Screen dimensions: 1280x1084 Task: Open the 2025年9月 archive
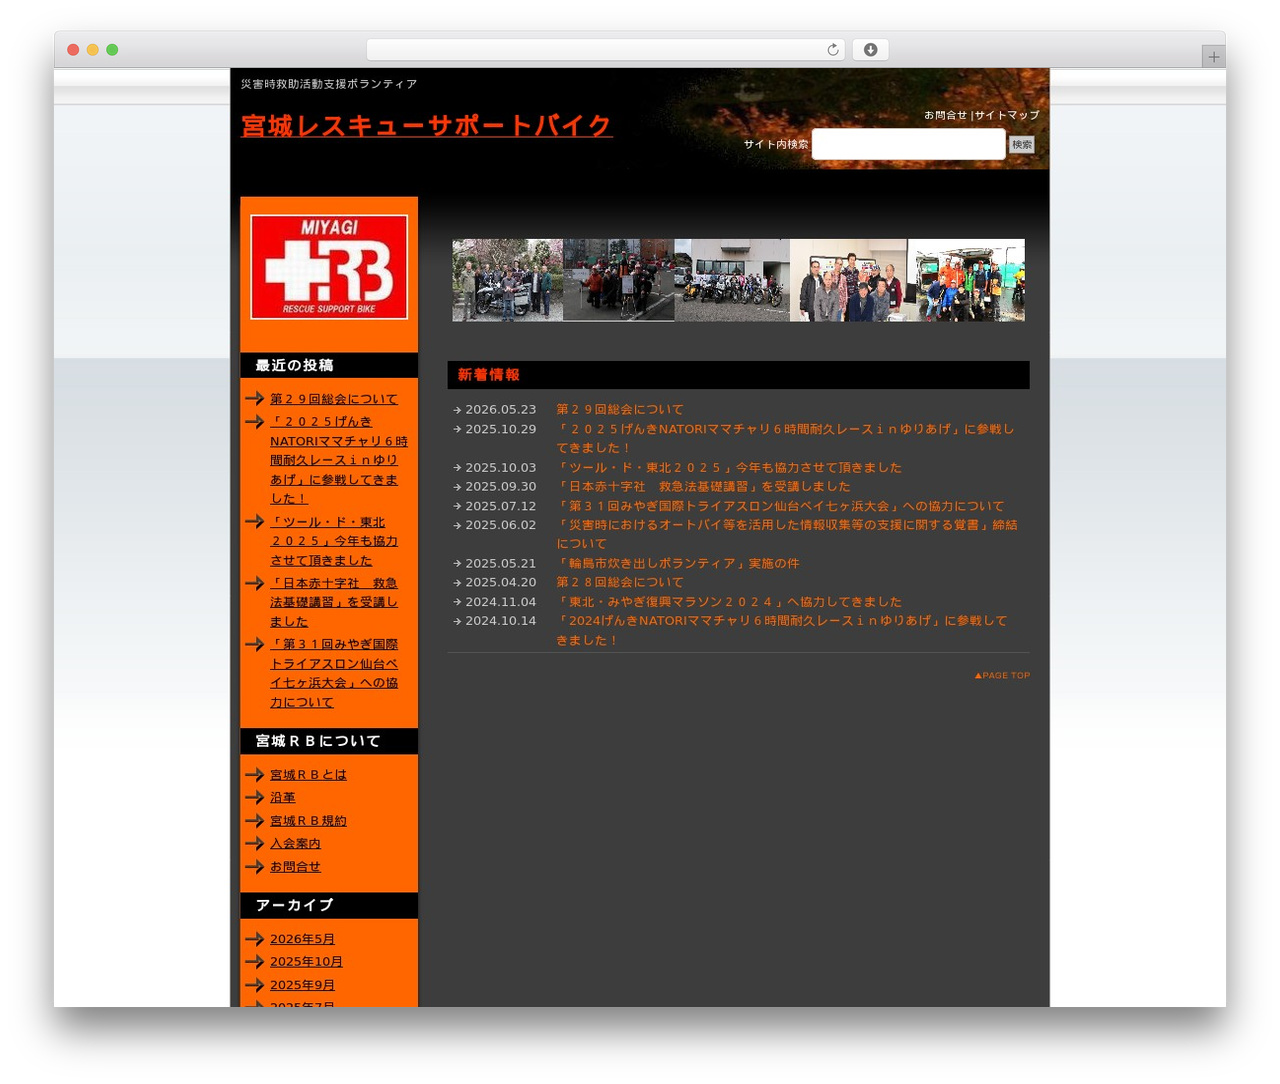[302, 985]
